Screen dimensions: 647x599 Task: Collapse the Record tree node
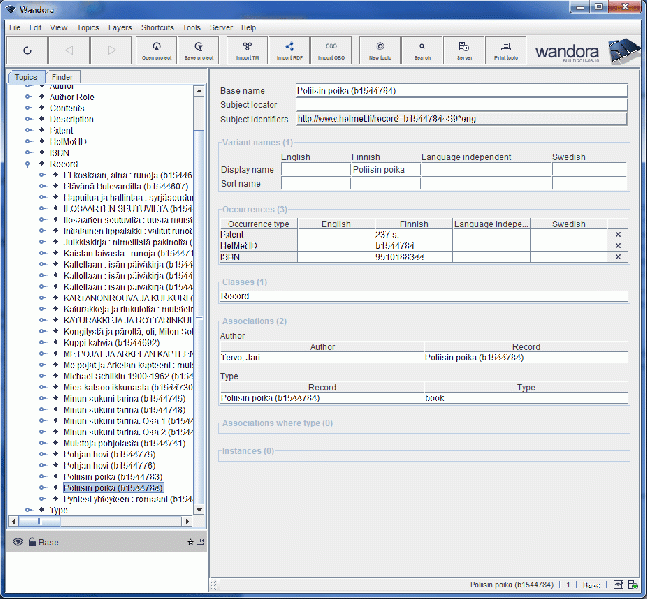click(x=28, y=163)
